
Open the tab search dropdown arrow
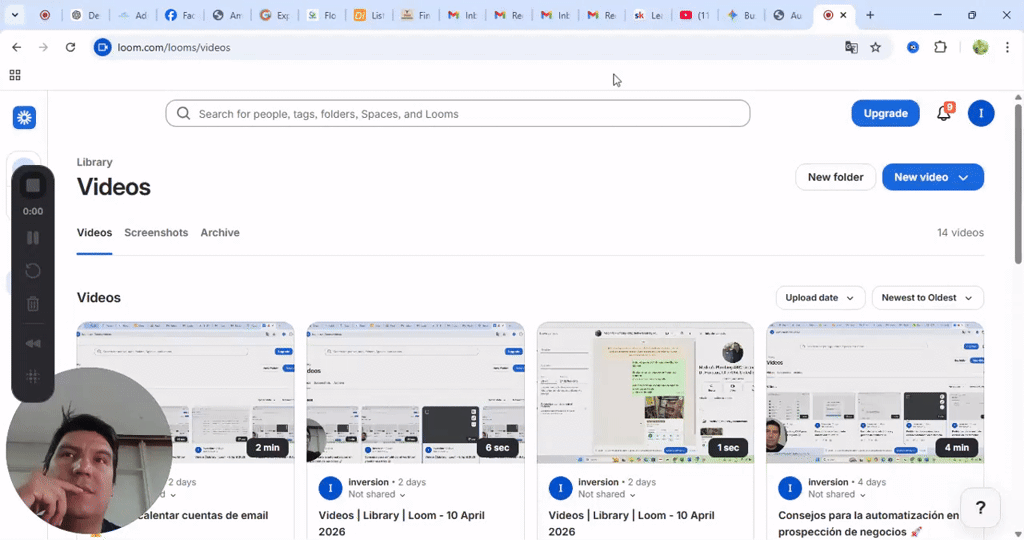pyautogui.click(x=14, y=15)
